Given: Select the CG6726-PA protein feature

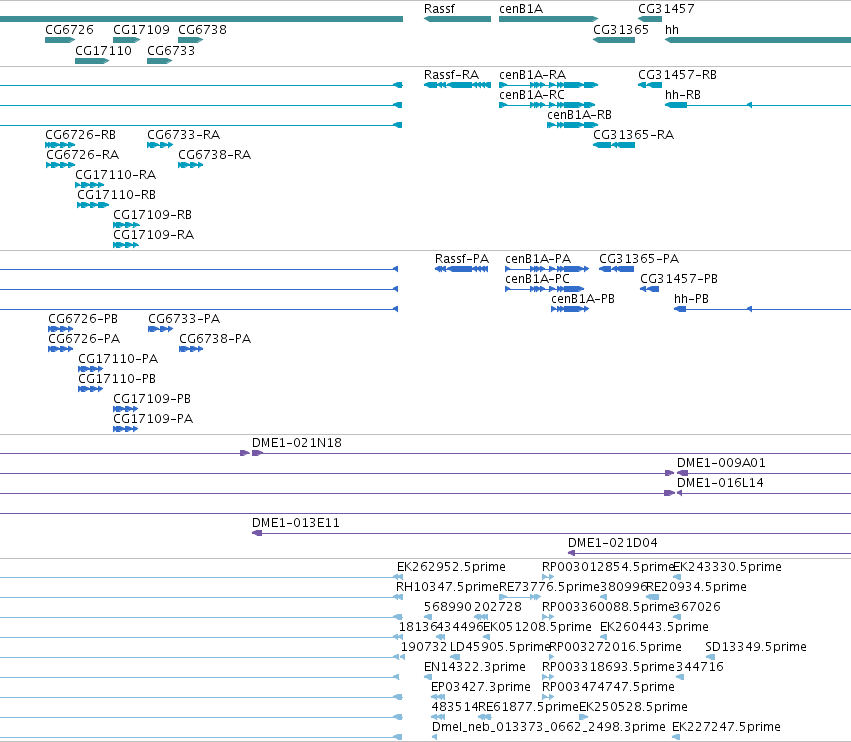Looking at the screenshot, I should pyautogui.click(x=60, y=349).
